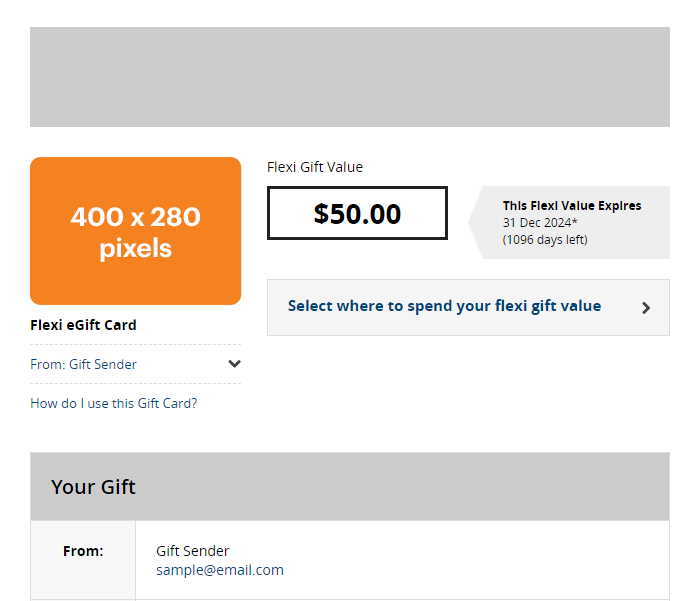This screenshot has height=601, width=700.
Task: Click 'This Flexi Value Expires' callout heading
Action: tap(572, 206)
